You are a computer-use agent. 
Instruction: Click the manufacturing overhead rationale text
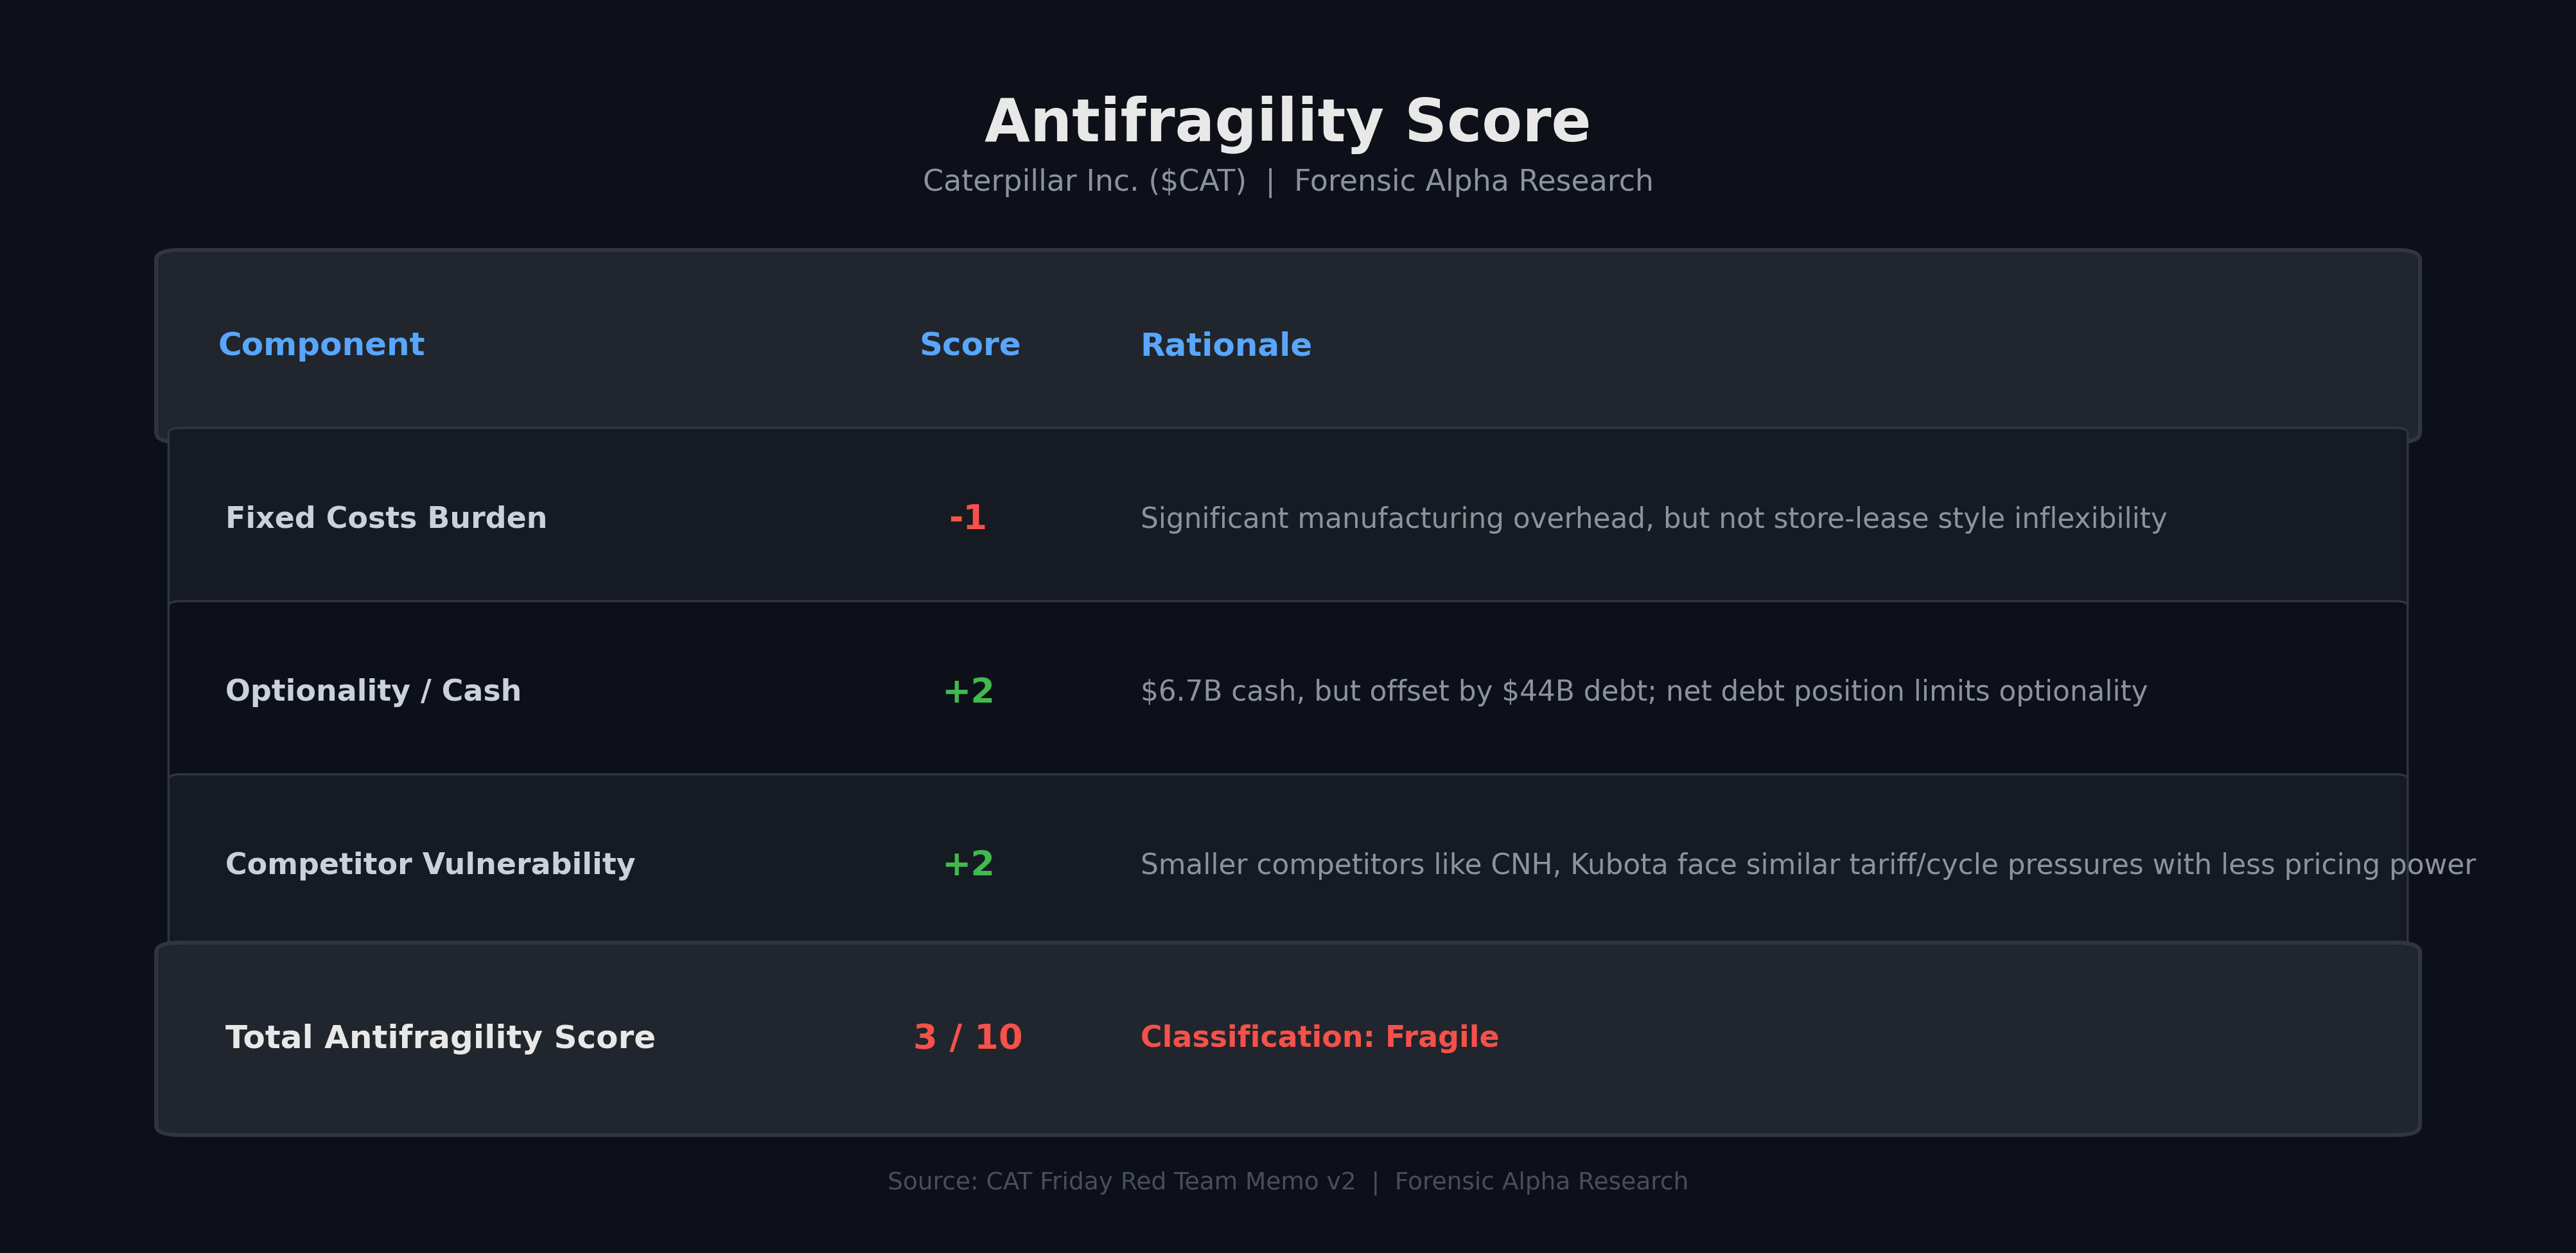pyautogui.click(x=1653, y=519)
